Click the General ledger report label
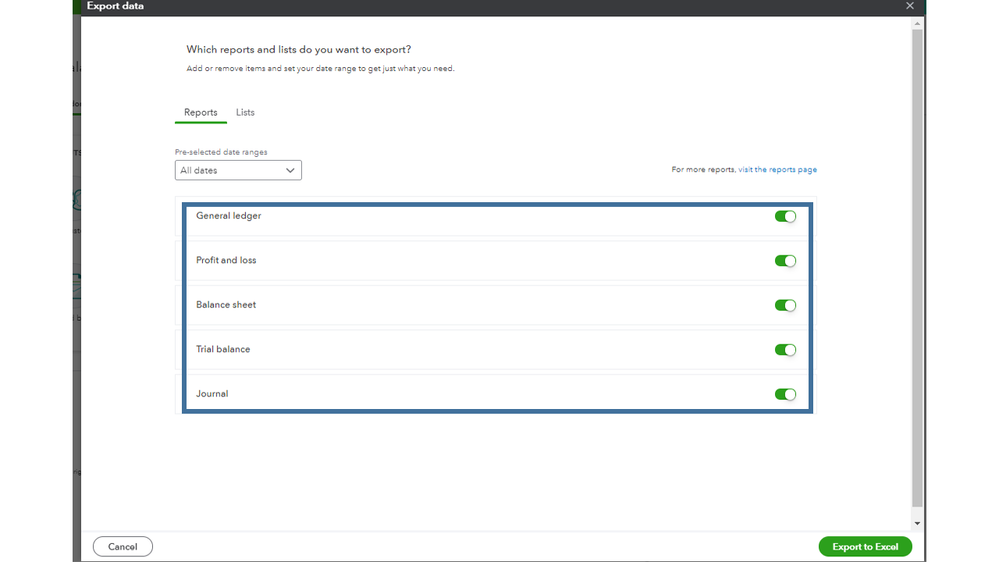999x562 pixels. (x=228, y=216)
